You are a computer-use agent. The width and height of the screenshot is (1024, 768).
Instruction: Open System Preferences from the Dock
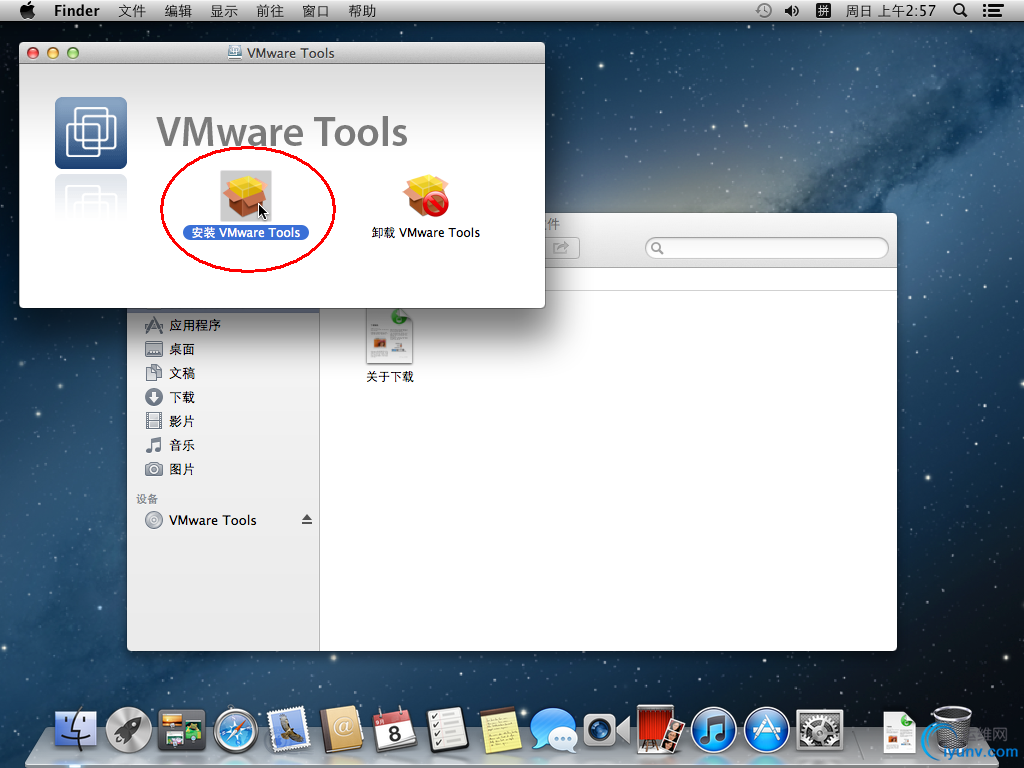[820, 729]
